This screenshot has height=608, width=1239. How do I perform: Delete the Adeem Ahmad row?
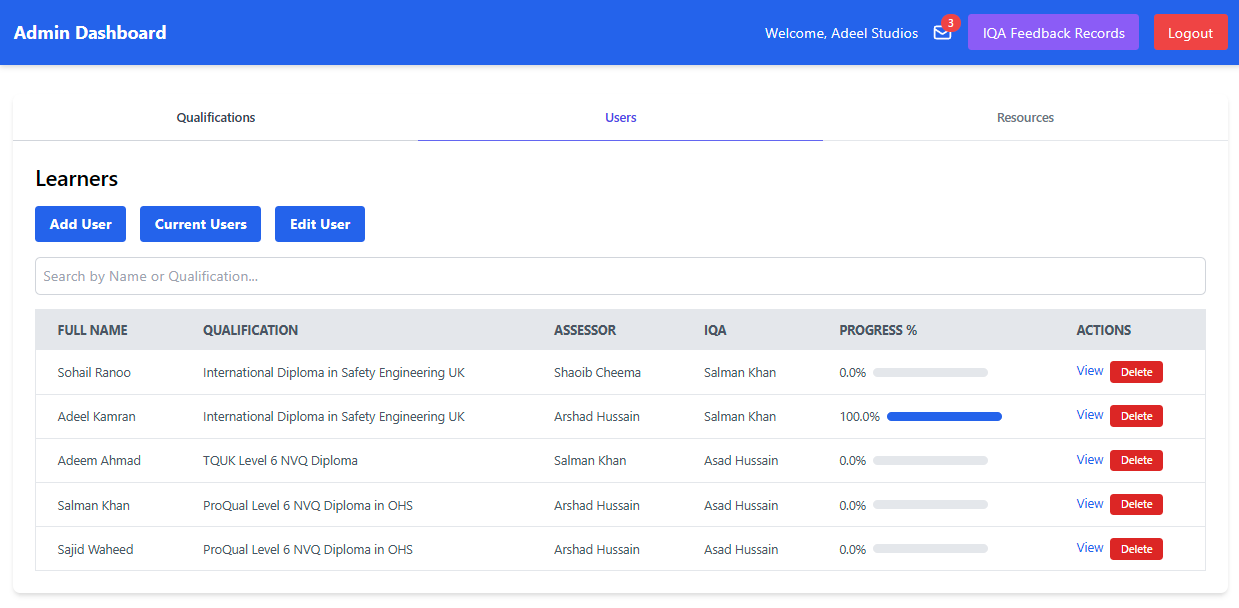1136,460
